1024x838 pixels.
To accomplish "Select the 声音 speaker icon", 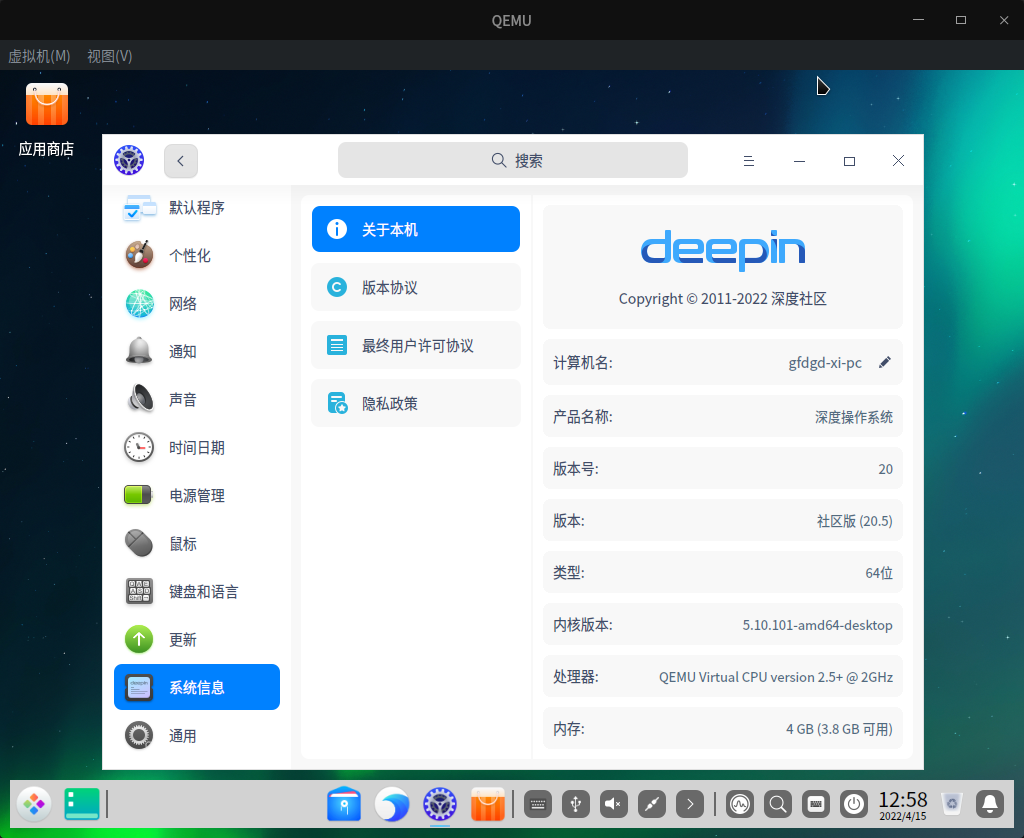I will click(x=139, y=399).
